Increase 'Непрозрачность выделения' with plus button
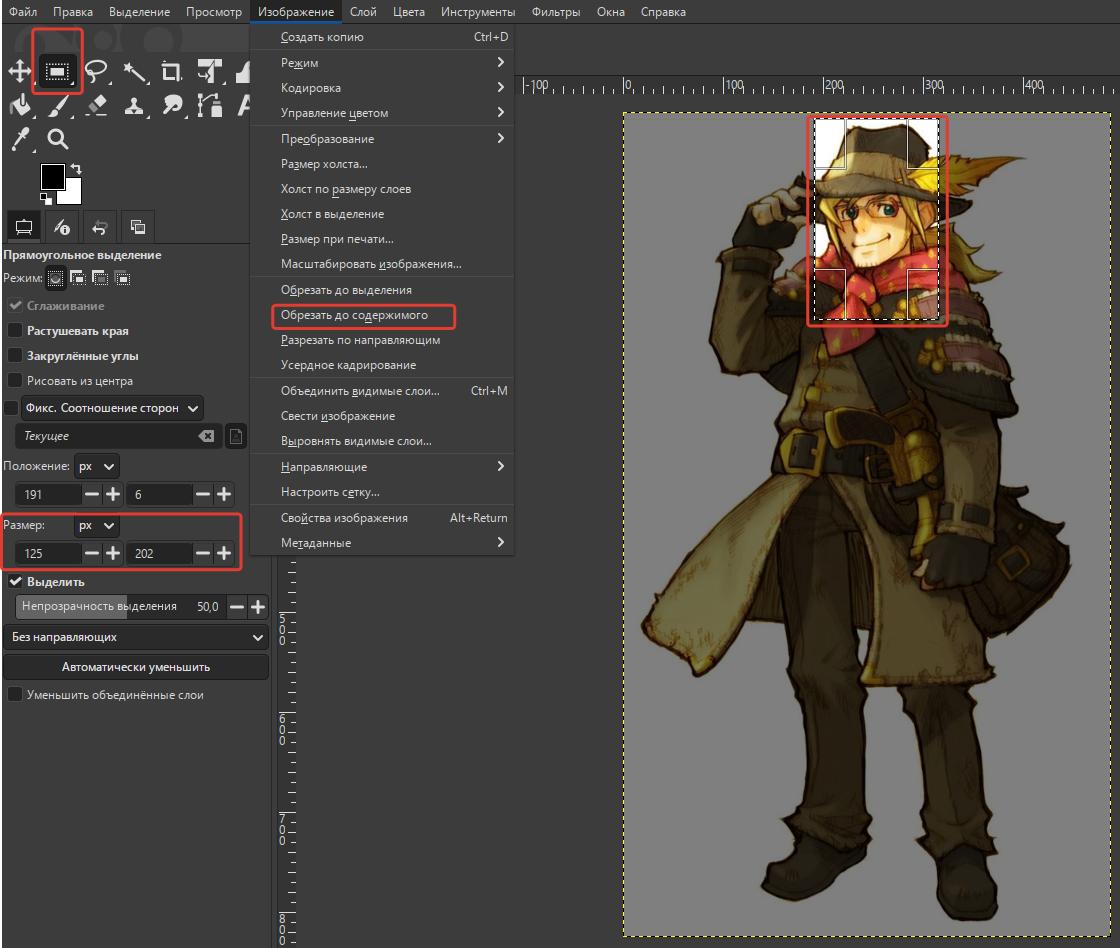 (258, 607)
